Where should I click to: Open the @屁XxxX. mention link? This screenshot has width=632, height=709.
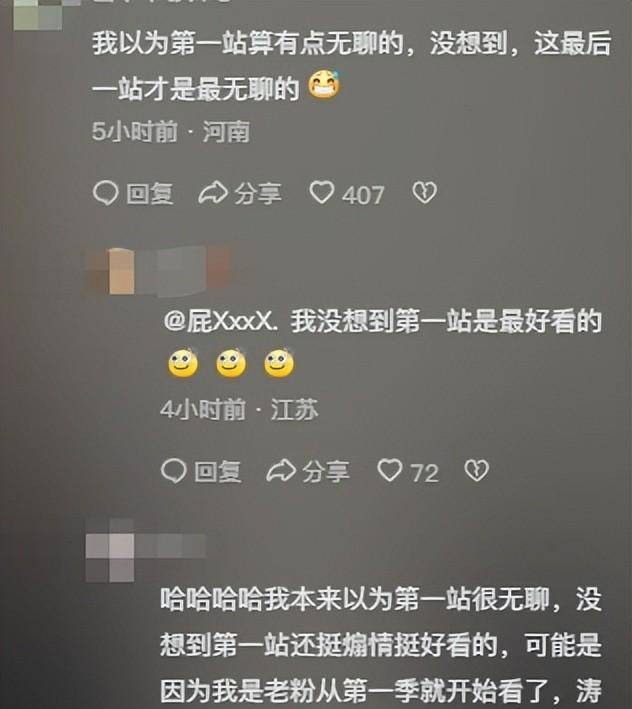tap(221, 322)
